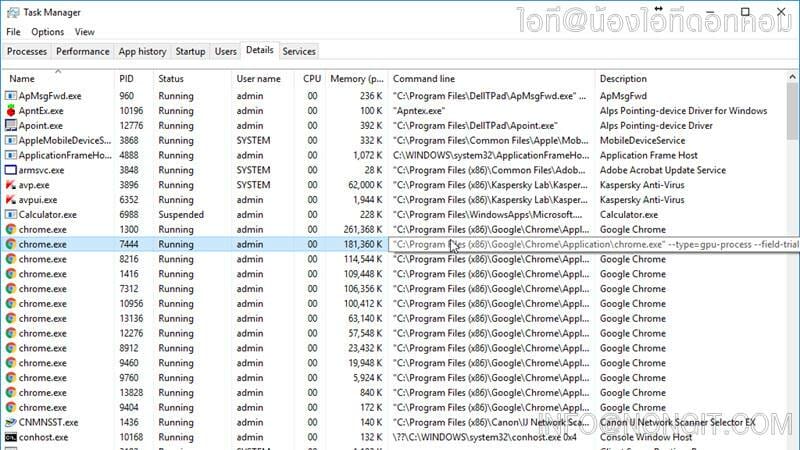The image size is (800, 450).
Task: Click the ApplicationFrameHost process icon
Action: tap(11, 155)
